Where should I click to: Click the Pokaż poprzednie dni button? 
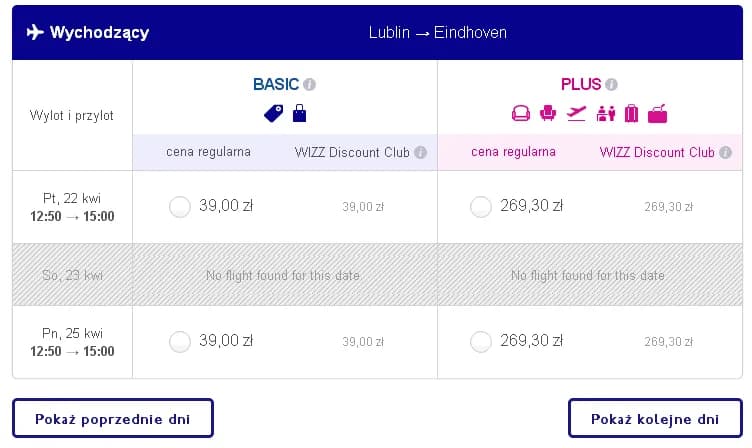point(113,418)
